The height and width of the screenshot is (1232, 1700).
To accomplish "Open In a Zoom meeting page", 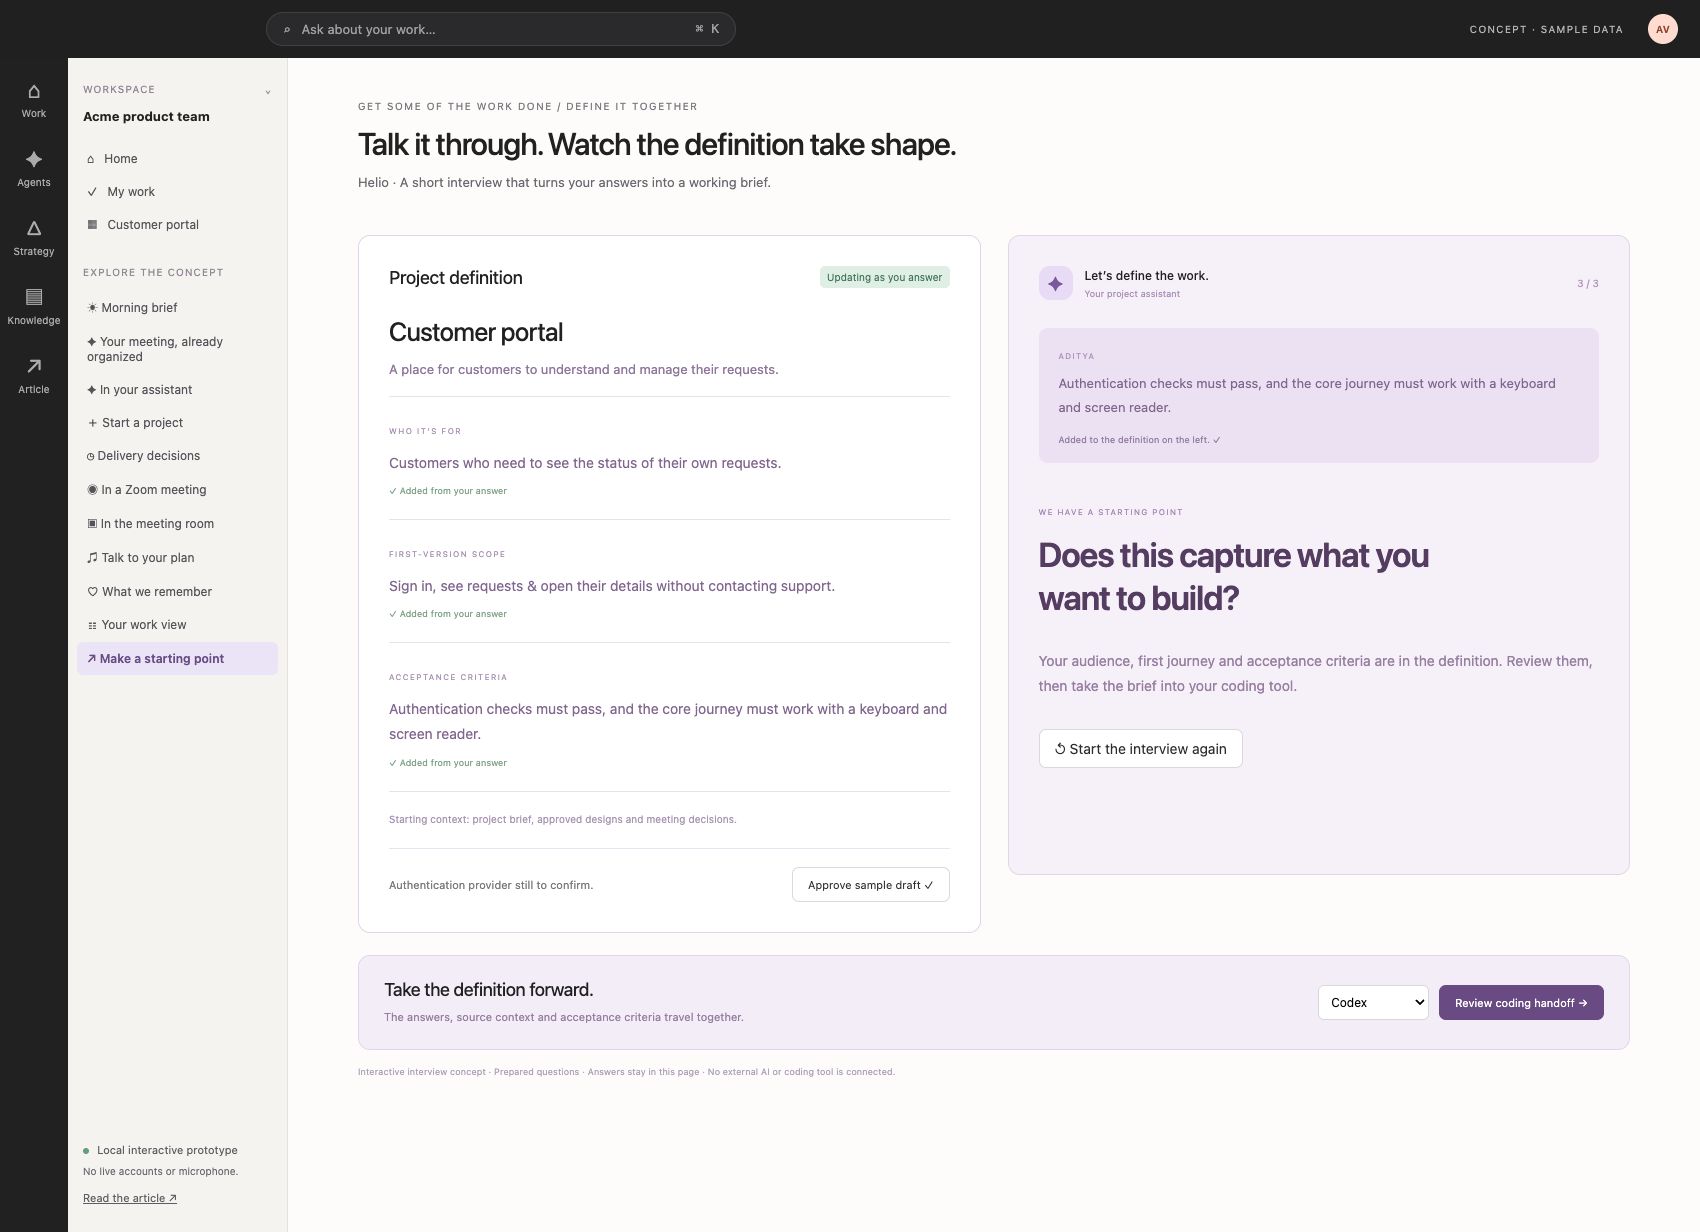I will (177, 490).
